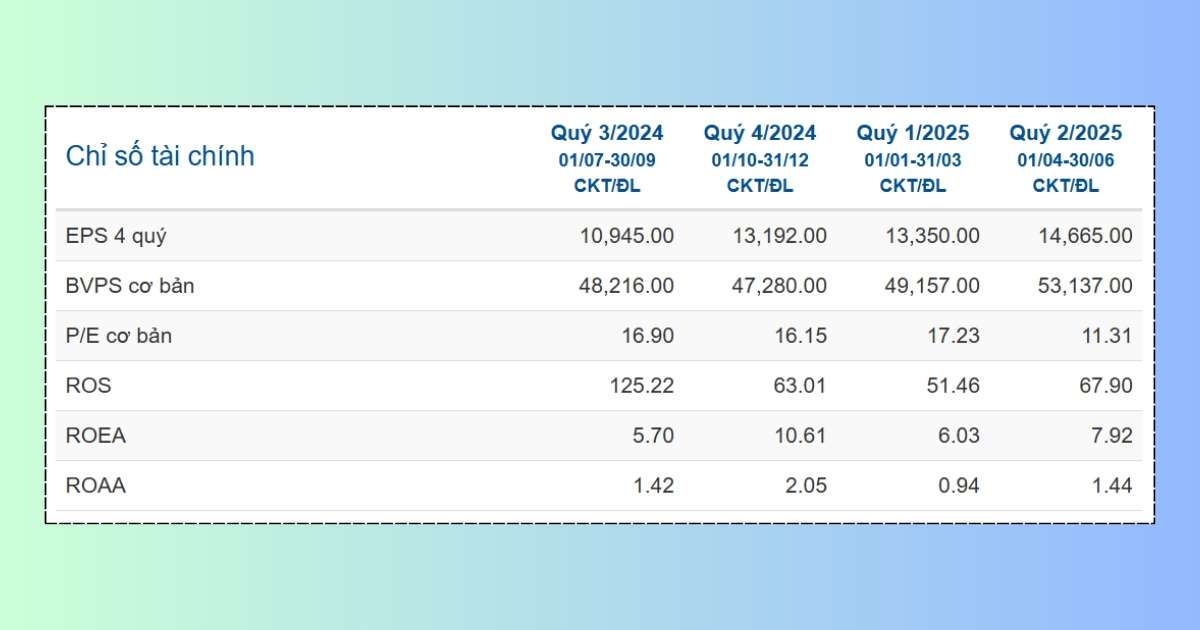
Task: Select the ROAA value 0.94
Action: click(x=958, y=486)
